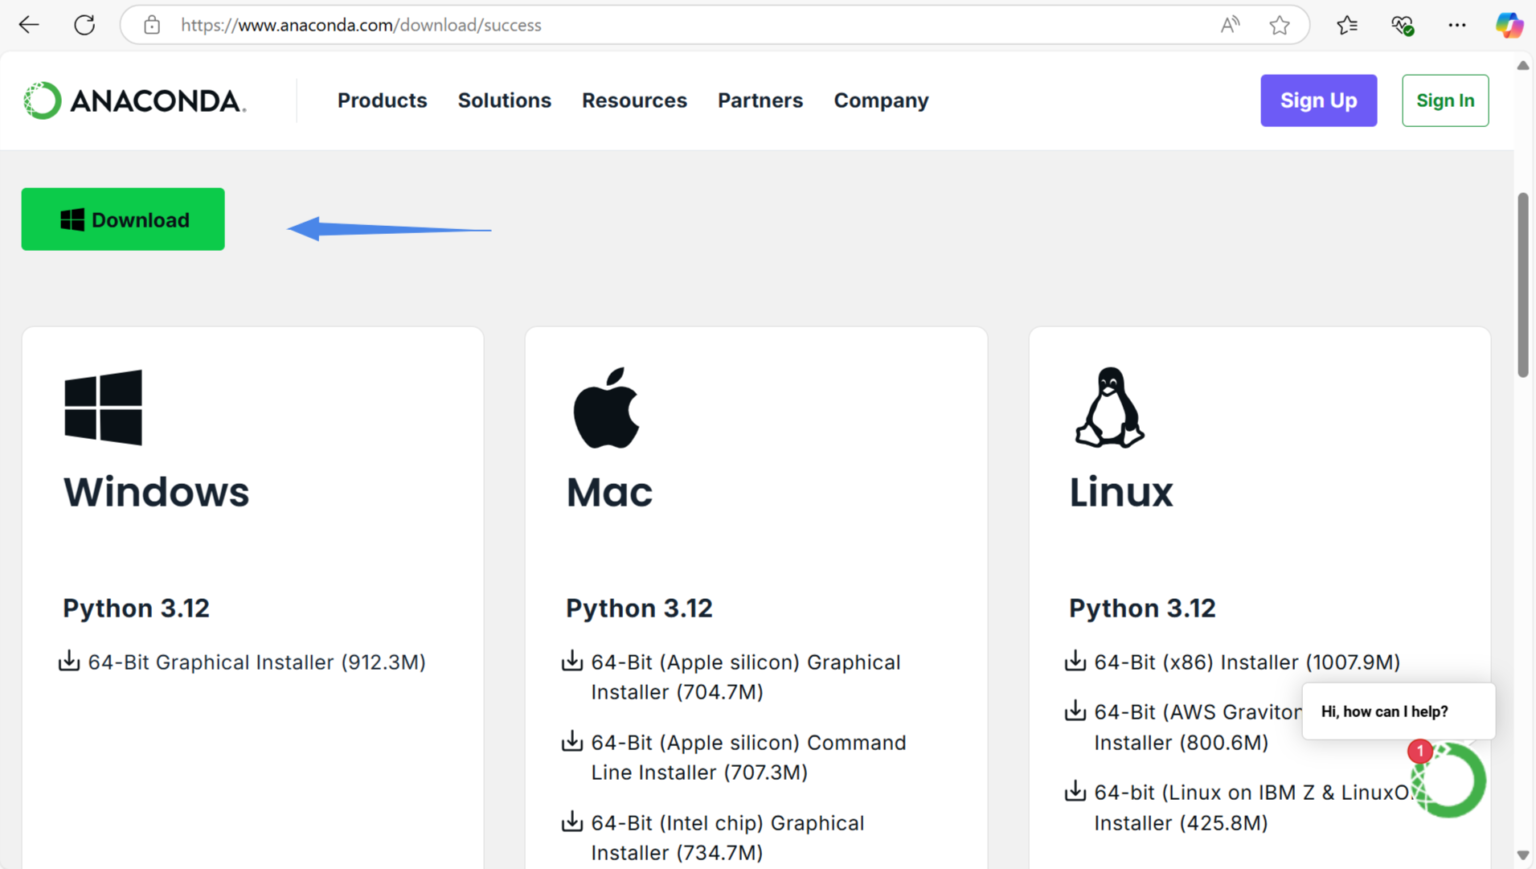Click the Linux heading text

(1121, 492)
